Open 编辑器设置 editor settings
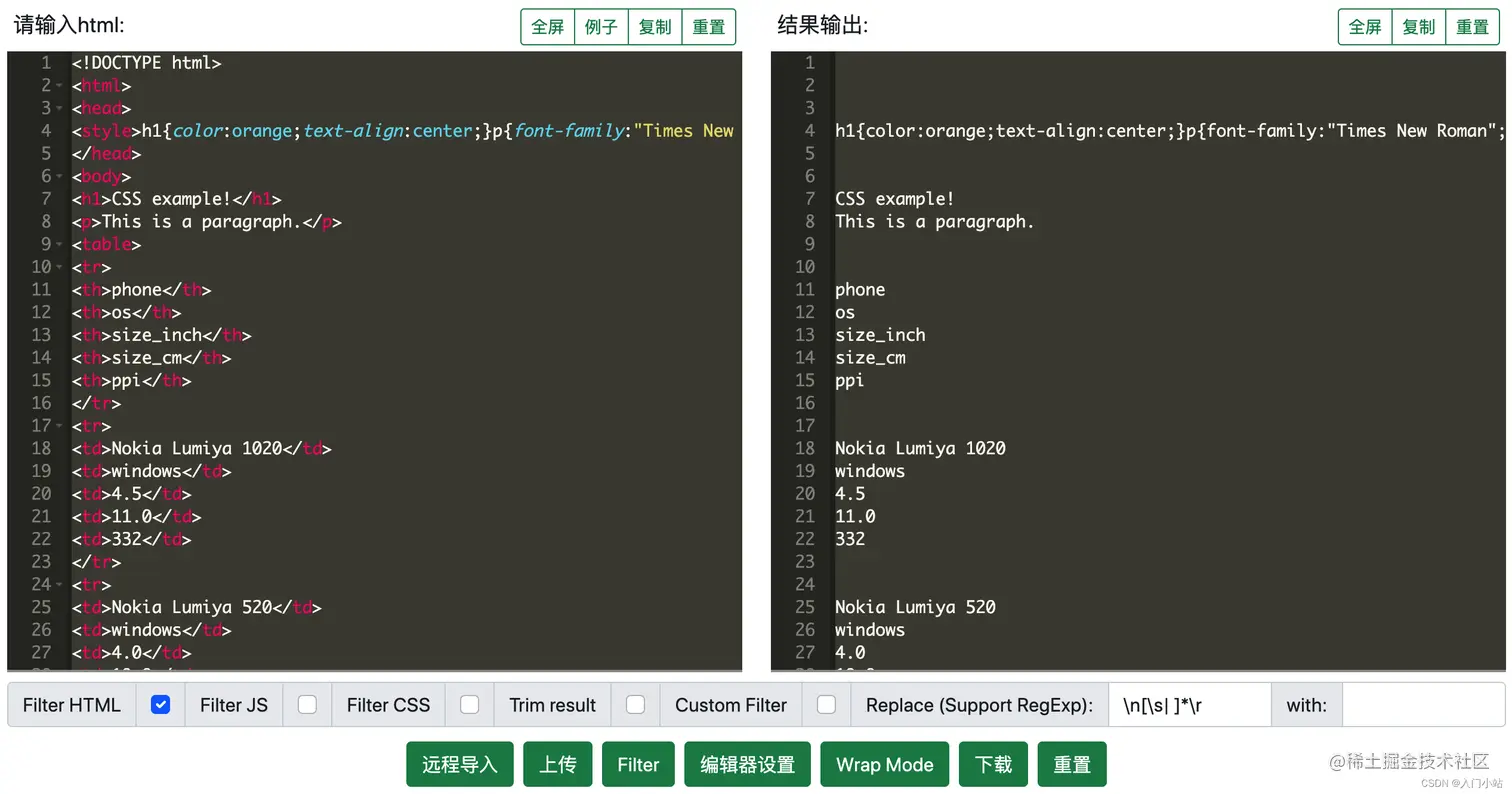Viewport: 1512px width, 794px height. pyautogui.click(x=748, y=765)
